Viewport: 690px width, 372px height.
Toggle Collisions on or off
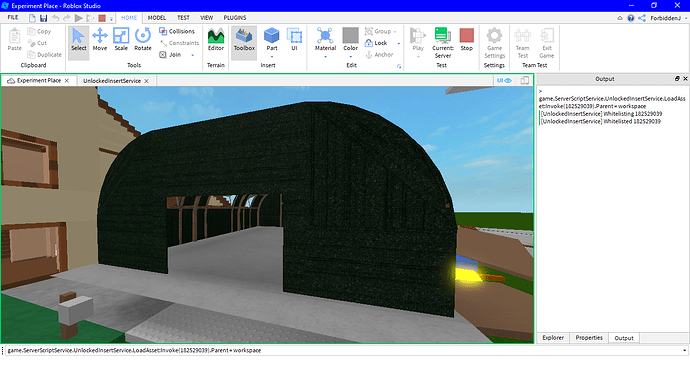(x=177, y=31)
